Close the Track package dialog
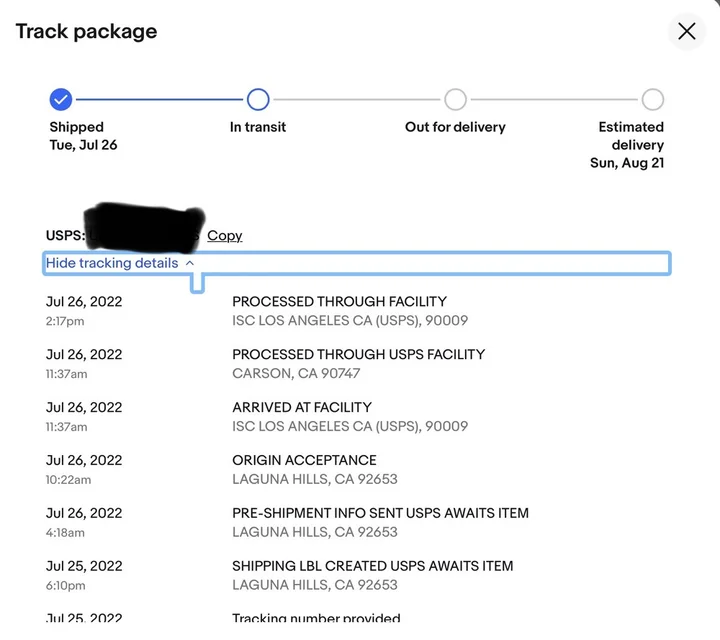The image size is (720, 640). [687, 31]
